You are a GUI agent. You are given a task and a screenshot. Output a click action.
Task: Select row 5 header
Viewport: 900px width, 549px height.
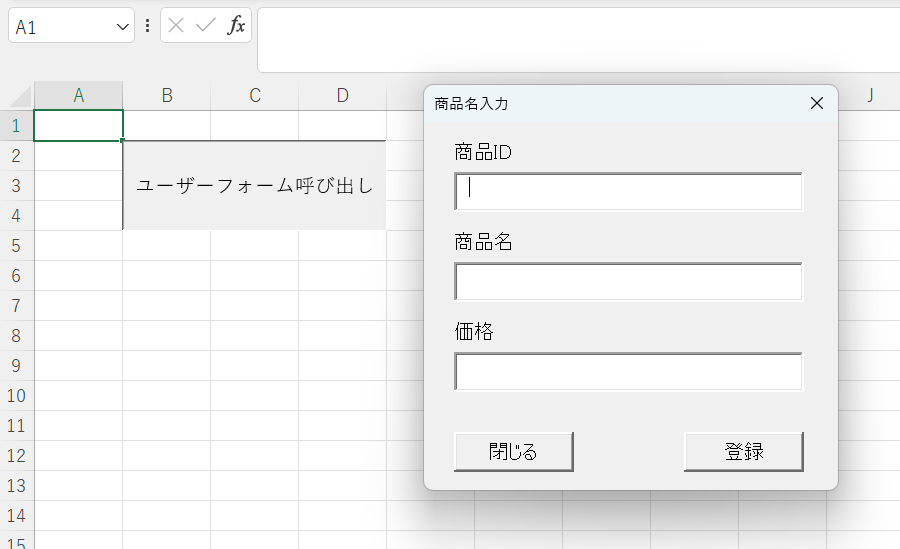coord(17,246)
